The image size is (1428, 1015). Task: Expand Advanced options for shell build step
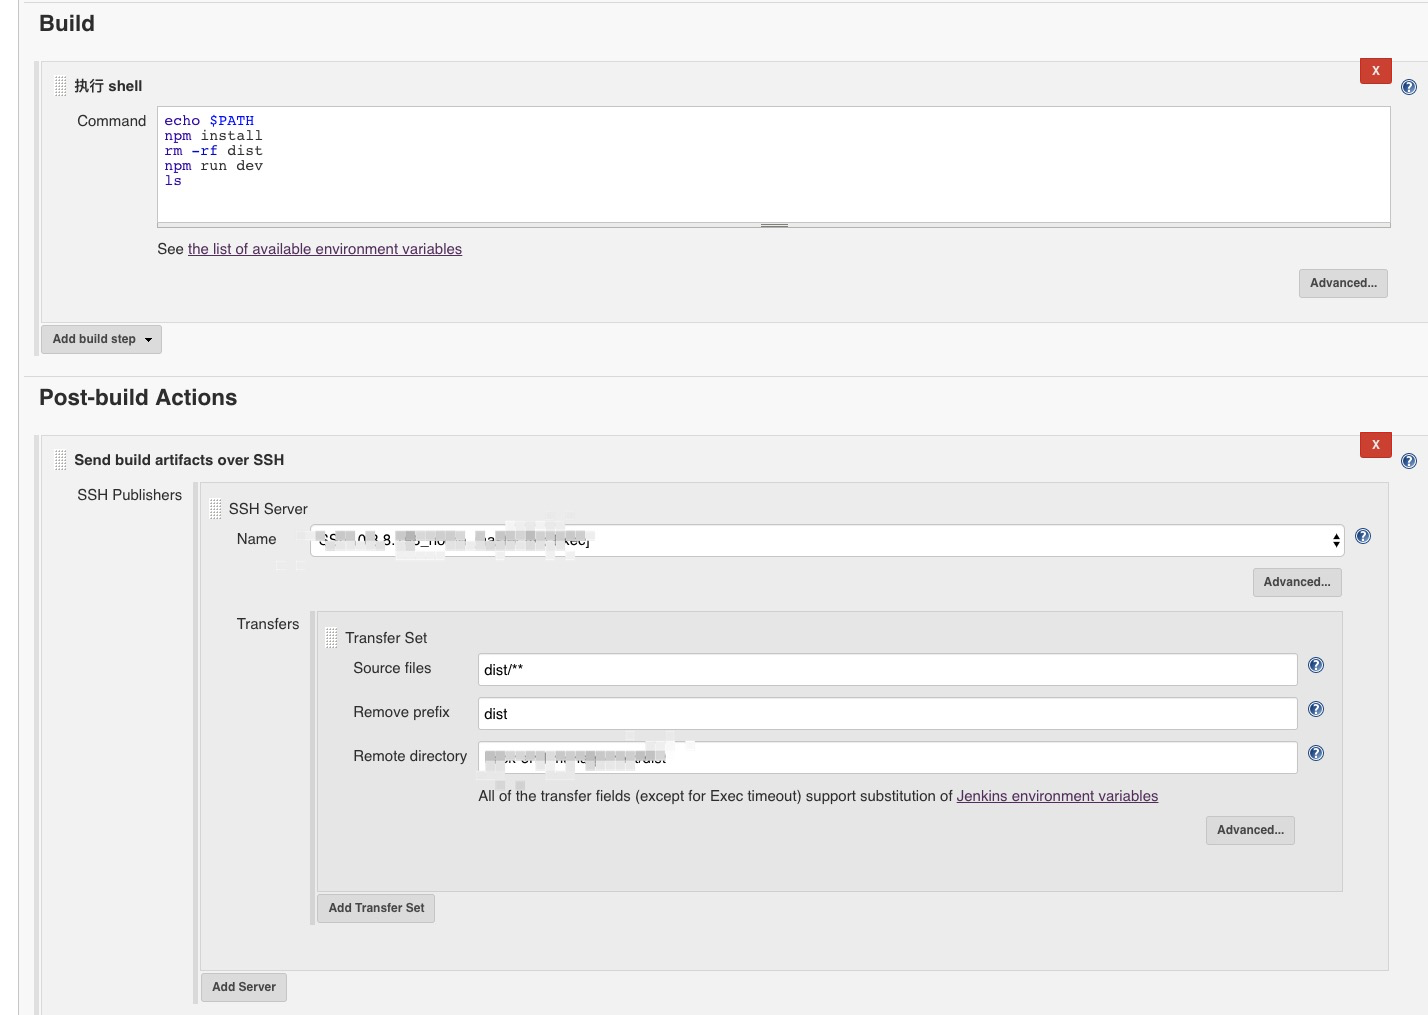click(1343, 283)
